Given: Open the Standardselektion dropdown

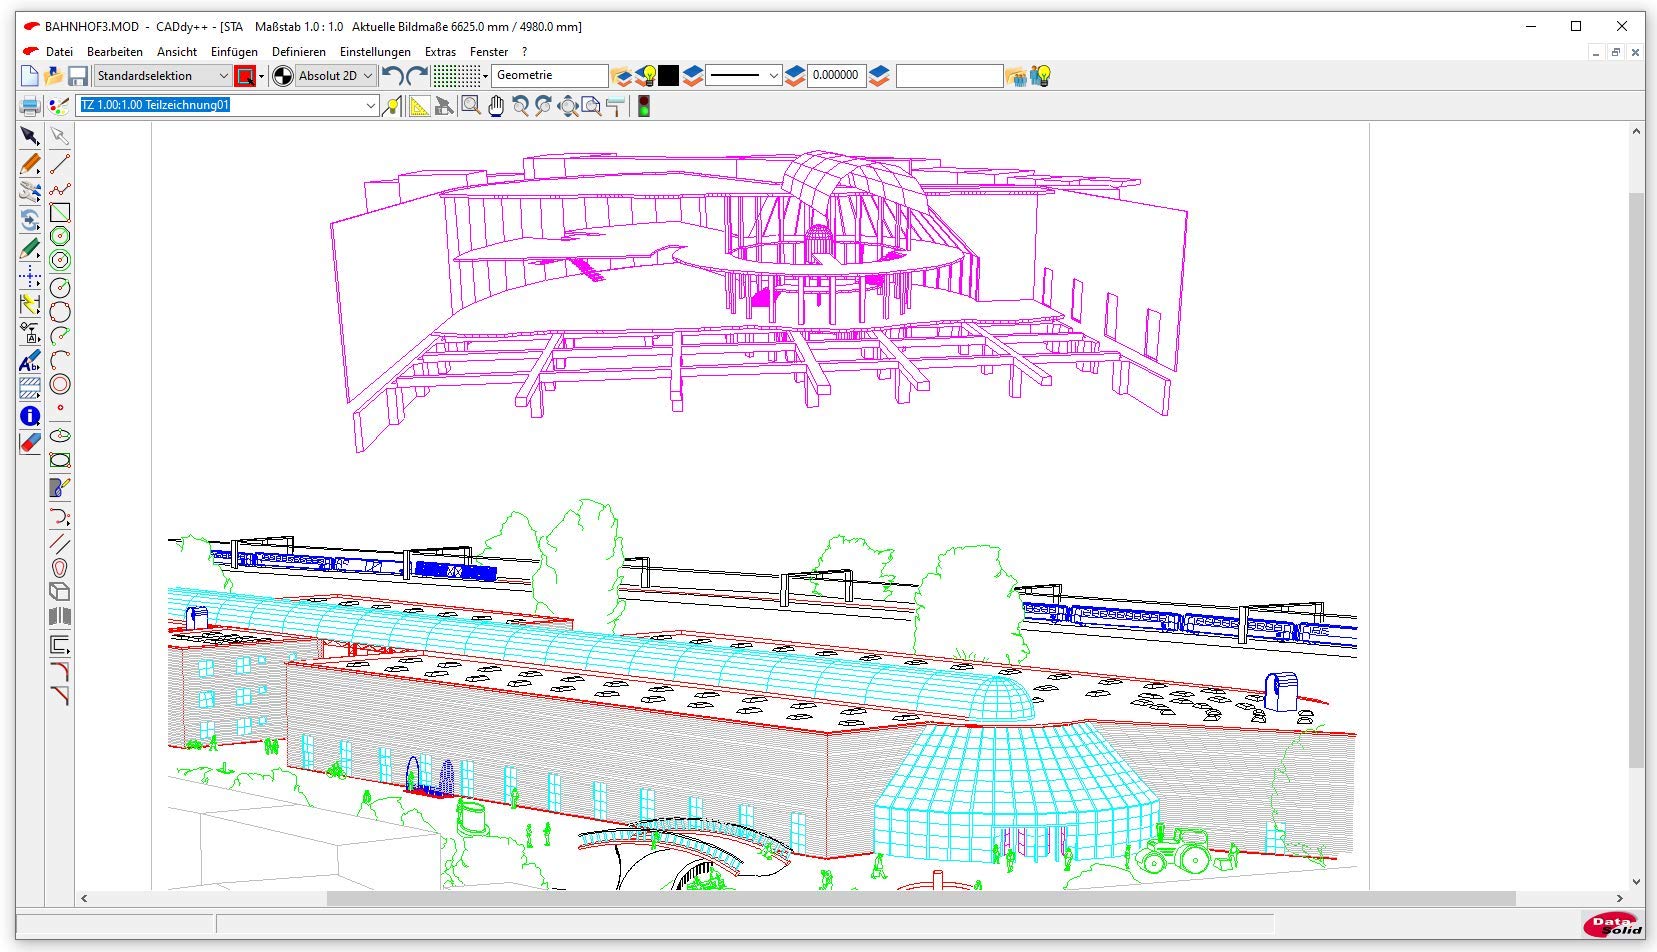Looking at the screenshot, I should [x=162, y=76].
